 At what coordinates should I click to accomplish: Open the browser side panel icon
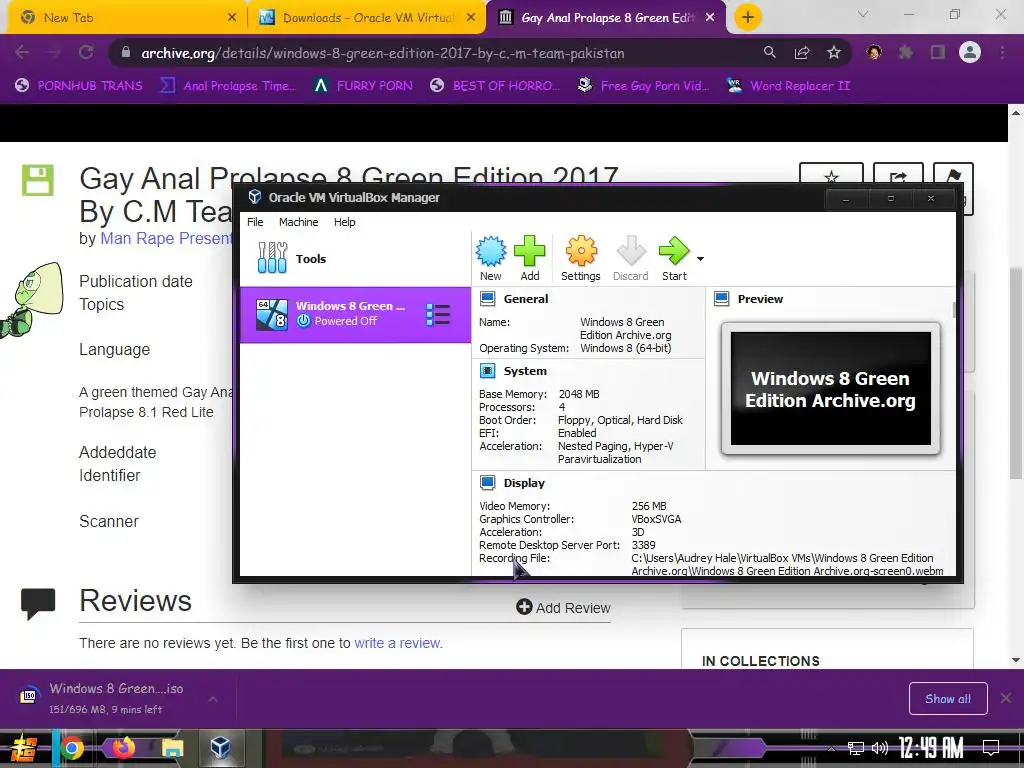point(938,52)
